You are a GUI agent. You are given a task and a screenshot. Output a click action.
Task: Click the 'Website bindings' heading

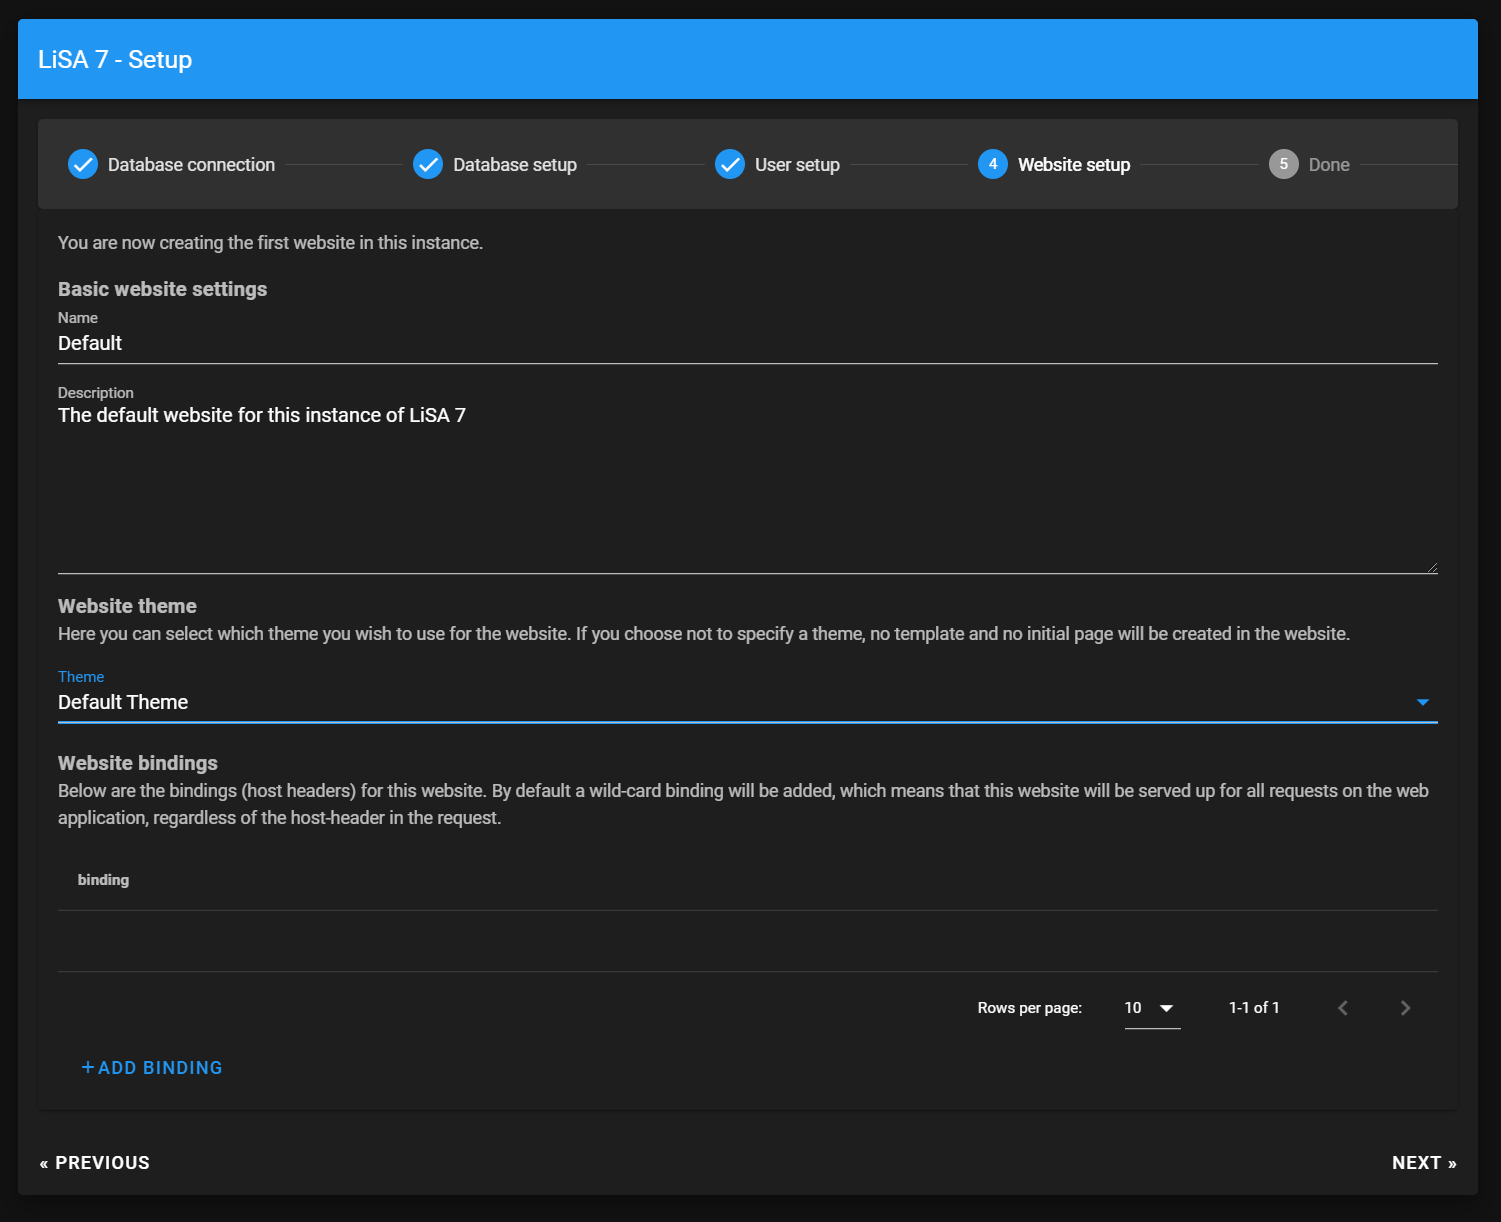pyautogui.click(x=138, y=763)
